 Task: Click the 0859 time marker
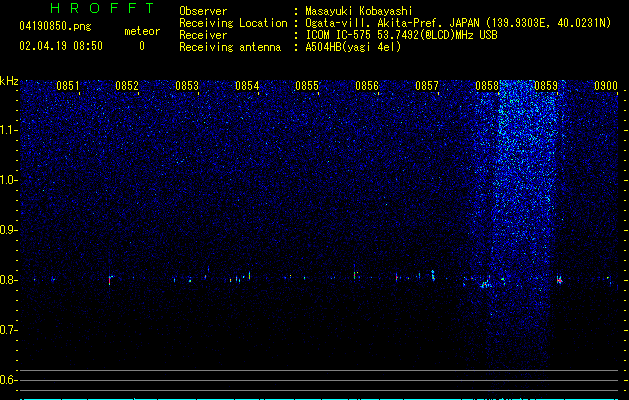(x=546, y=86)
